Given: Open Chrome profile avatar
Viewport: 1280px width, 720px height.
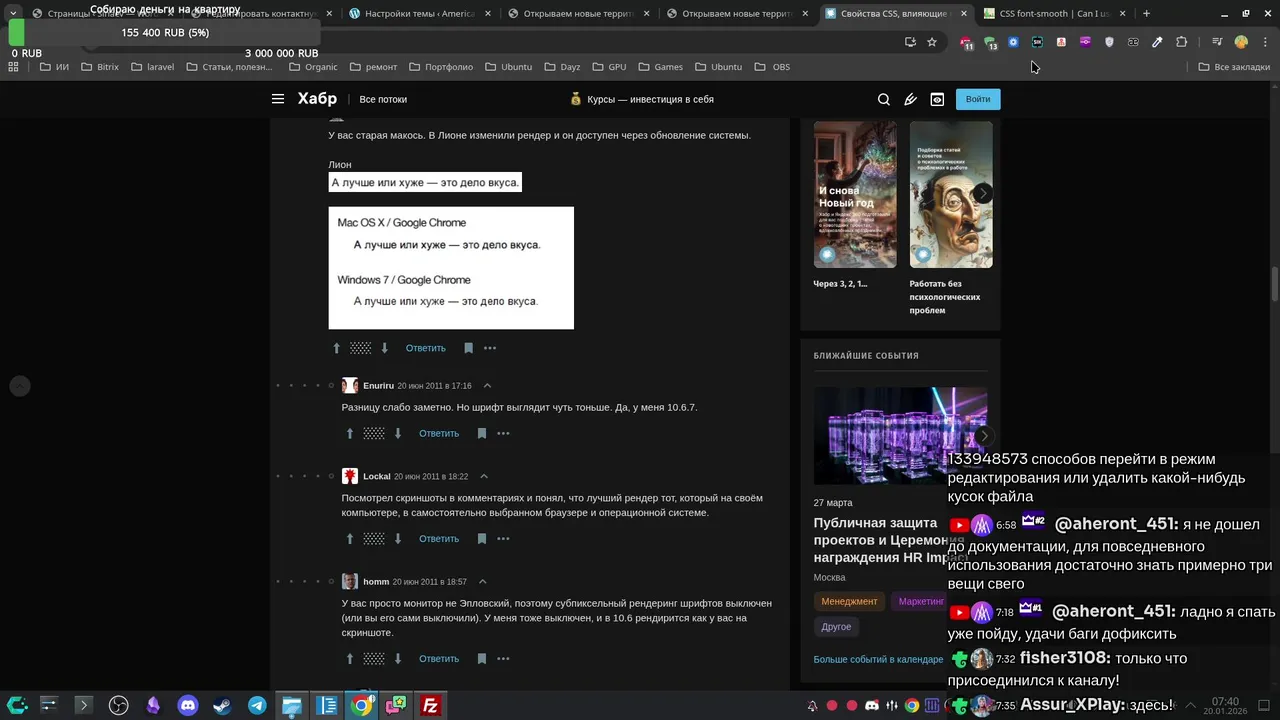Looking at the screenshot, I should pyautogui.click(x=1241, y=42).
